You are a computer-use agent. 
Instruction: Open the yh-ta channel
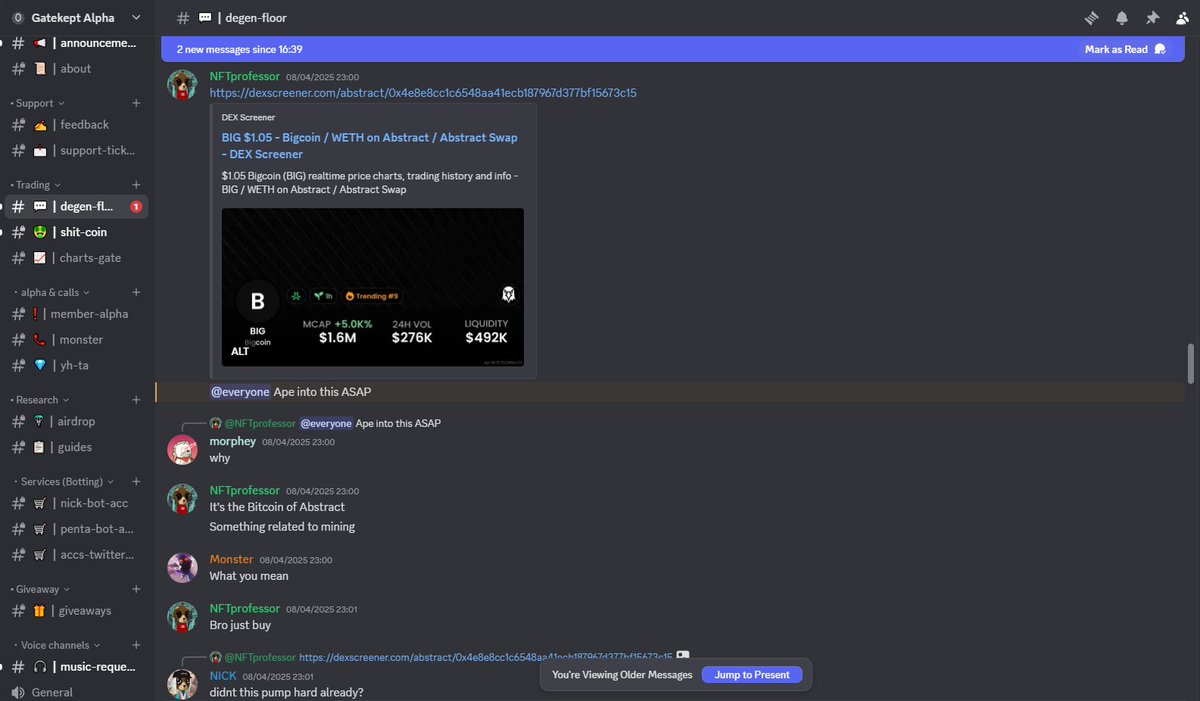coord(77,366)
